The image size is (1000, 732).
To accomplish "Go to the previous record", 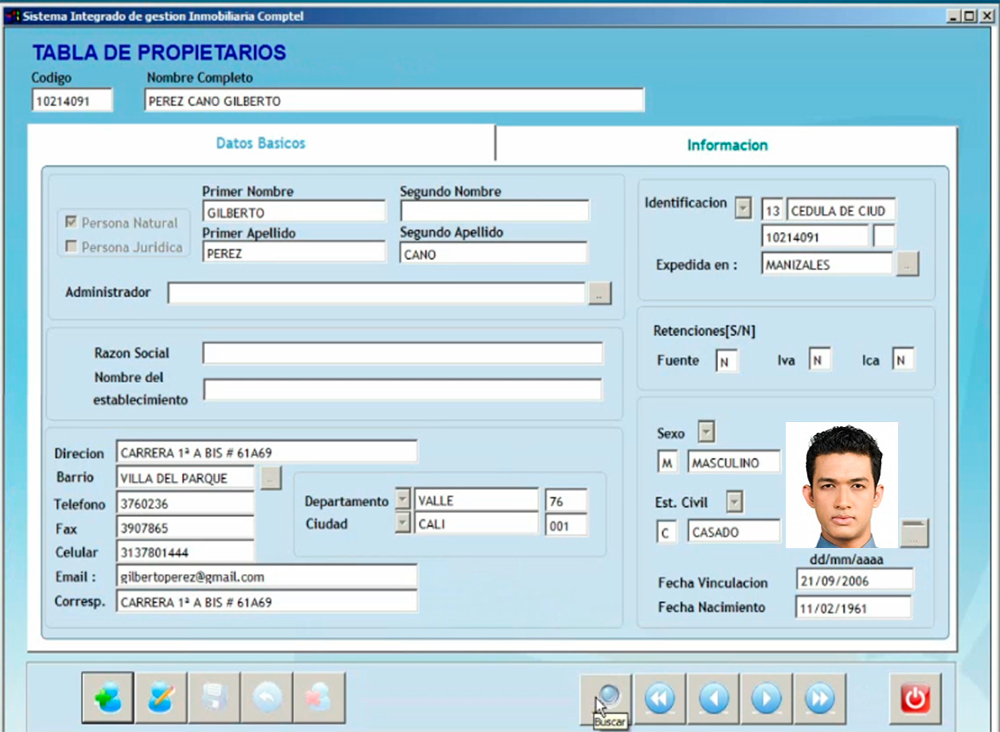I will (713, 698).
